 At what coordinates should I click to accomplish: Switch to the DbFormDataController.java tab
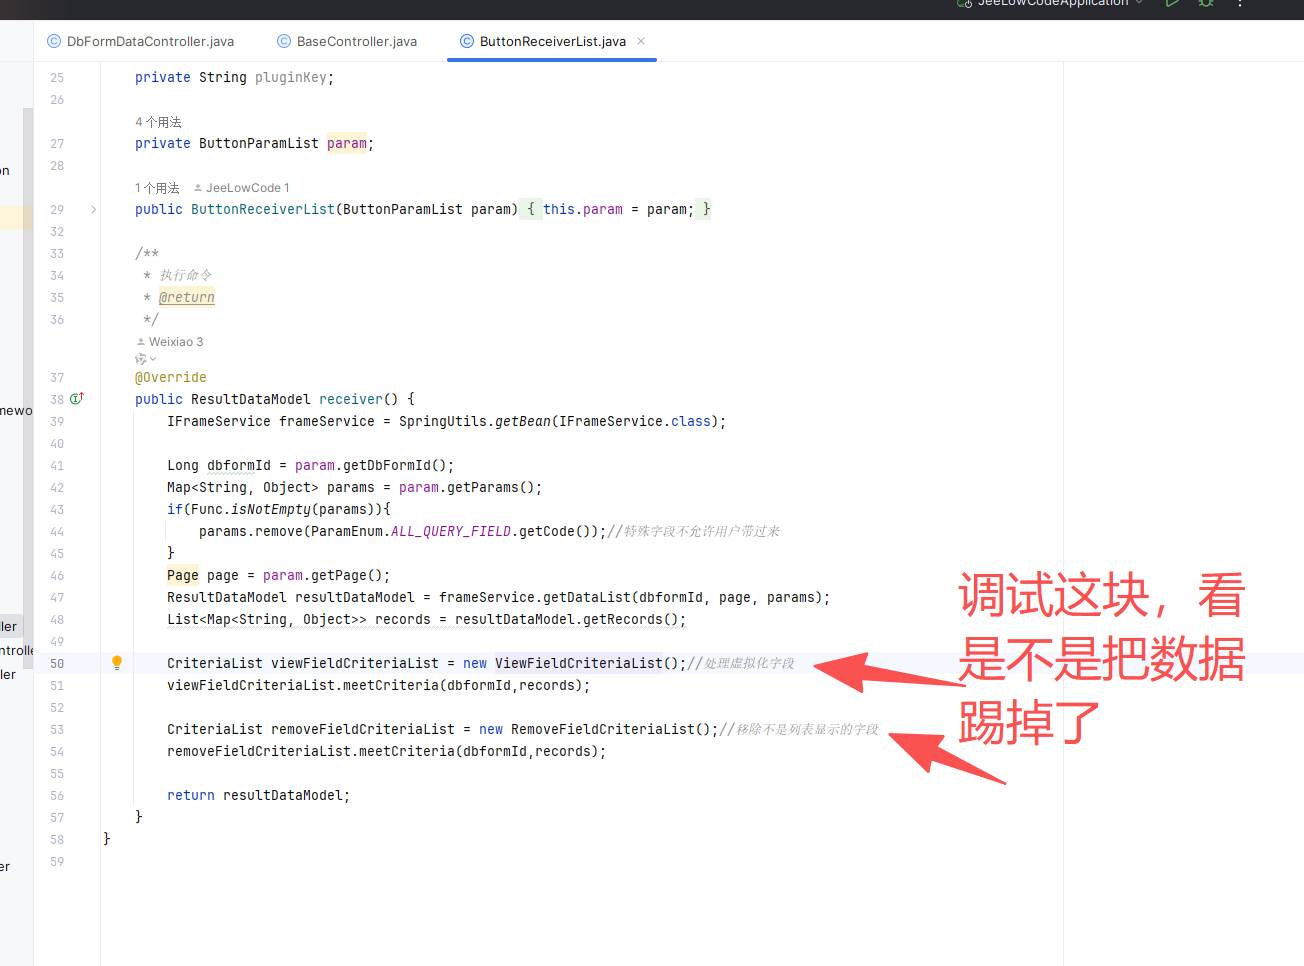150,41
